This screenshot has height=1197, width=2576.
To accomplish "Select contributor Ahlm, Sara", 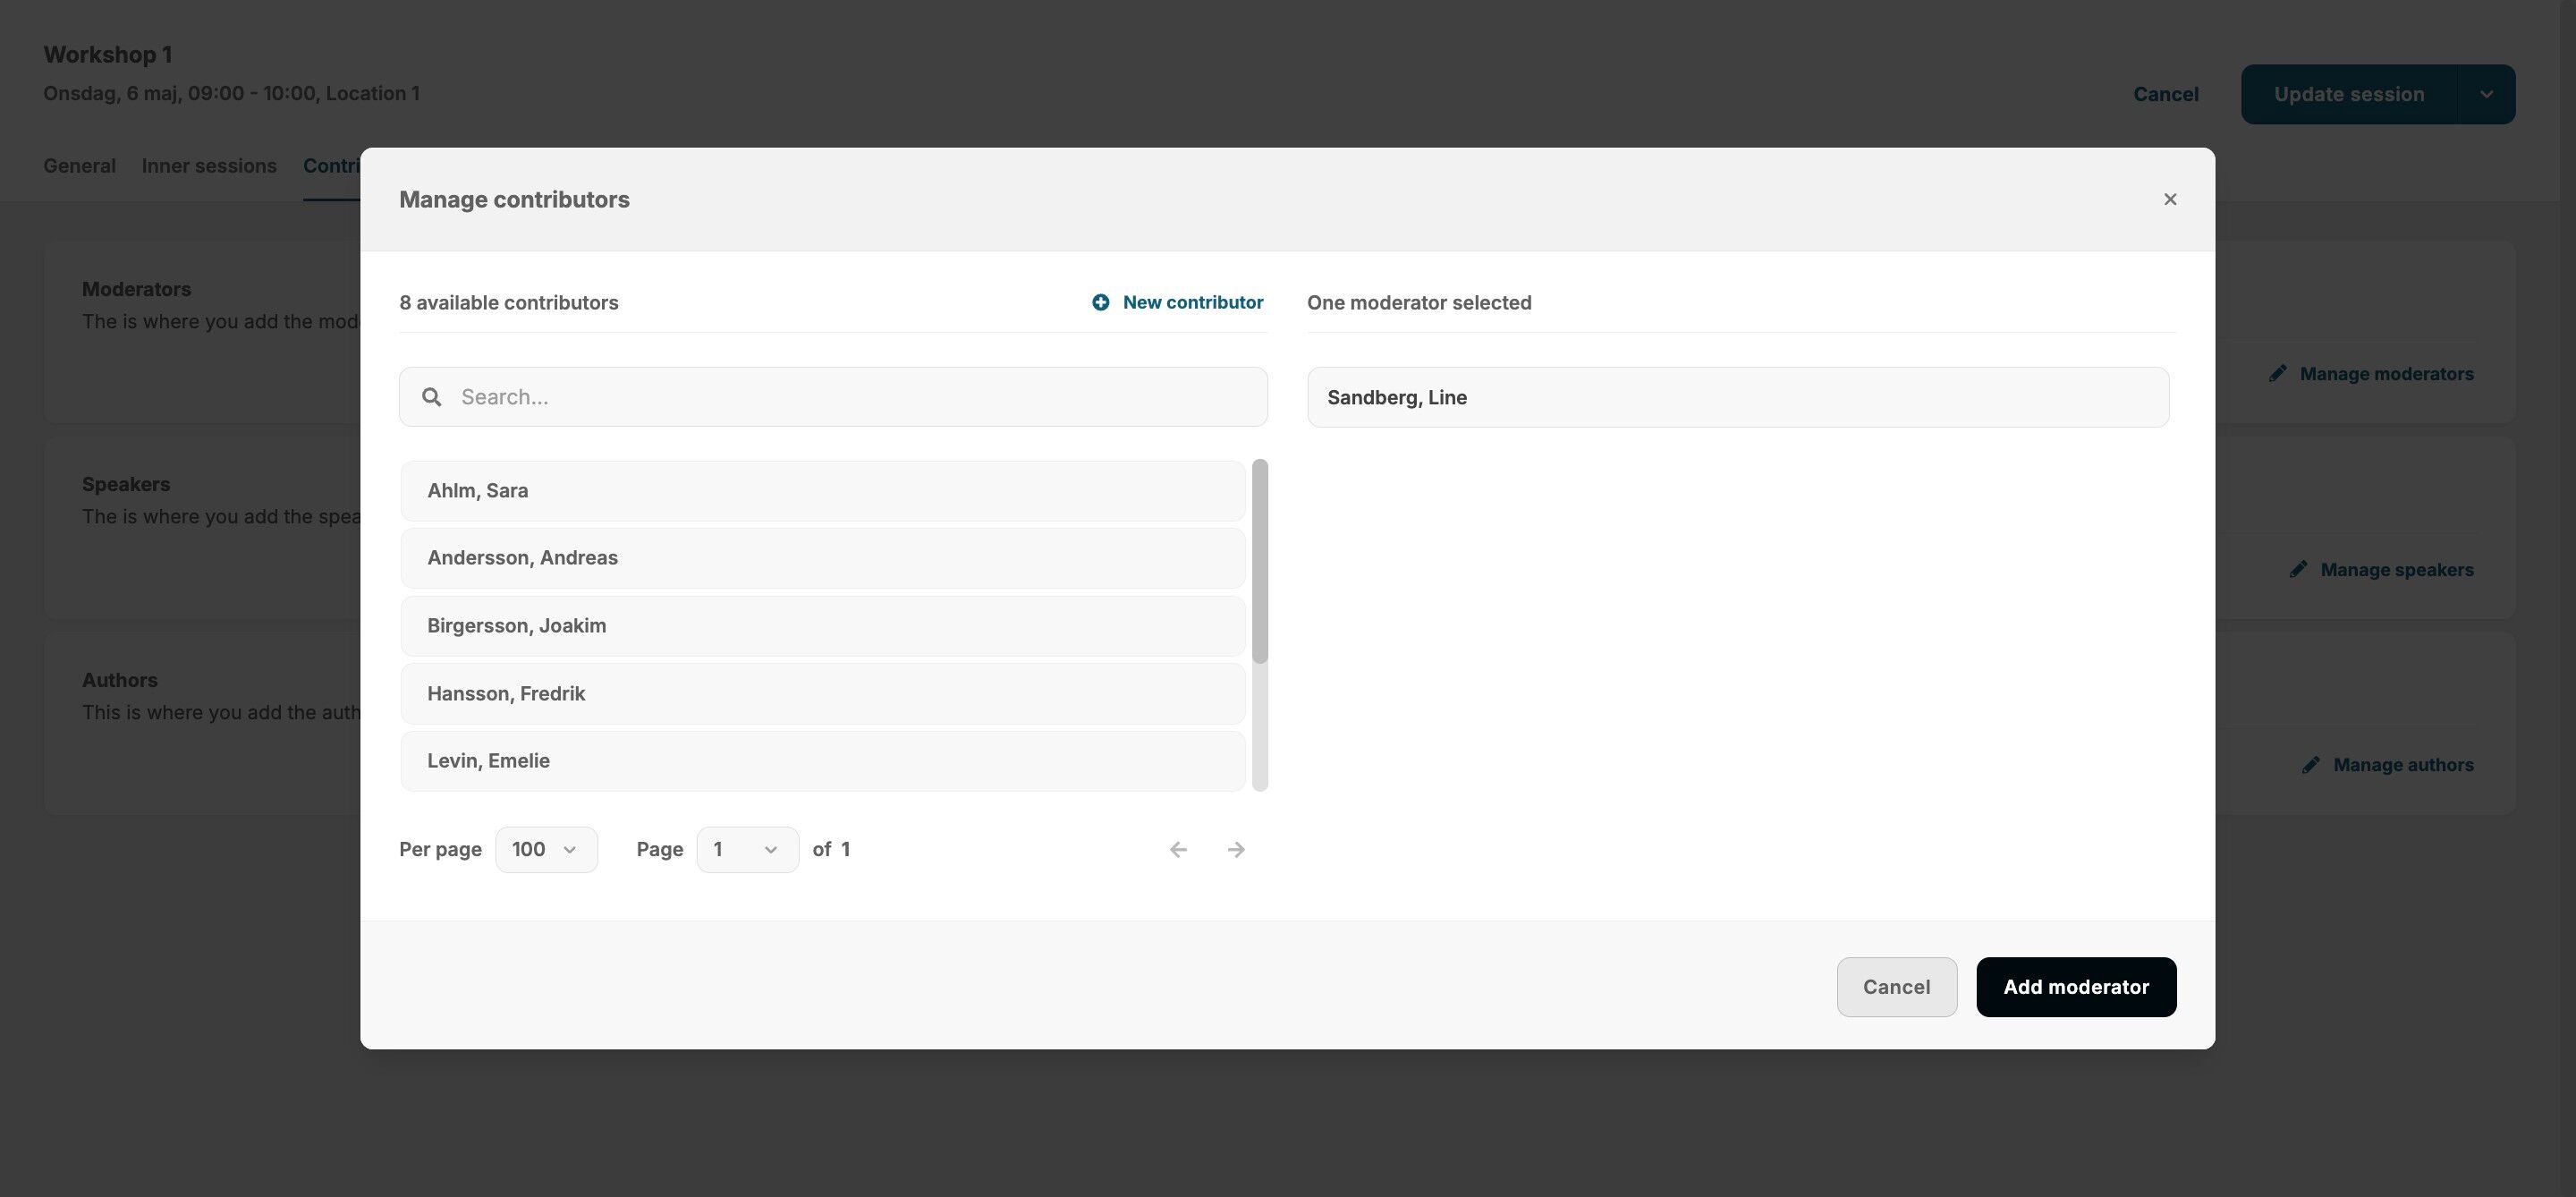I will [x=822, y=491].
